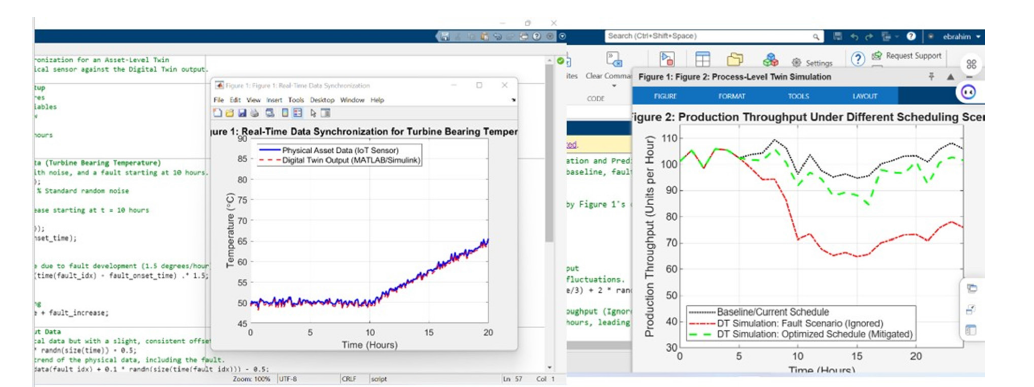Click Add-Ons colored cubes icon
This screenshot has width=1034, height=387.
point(770,60)
